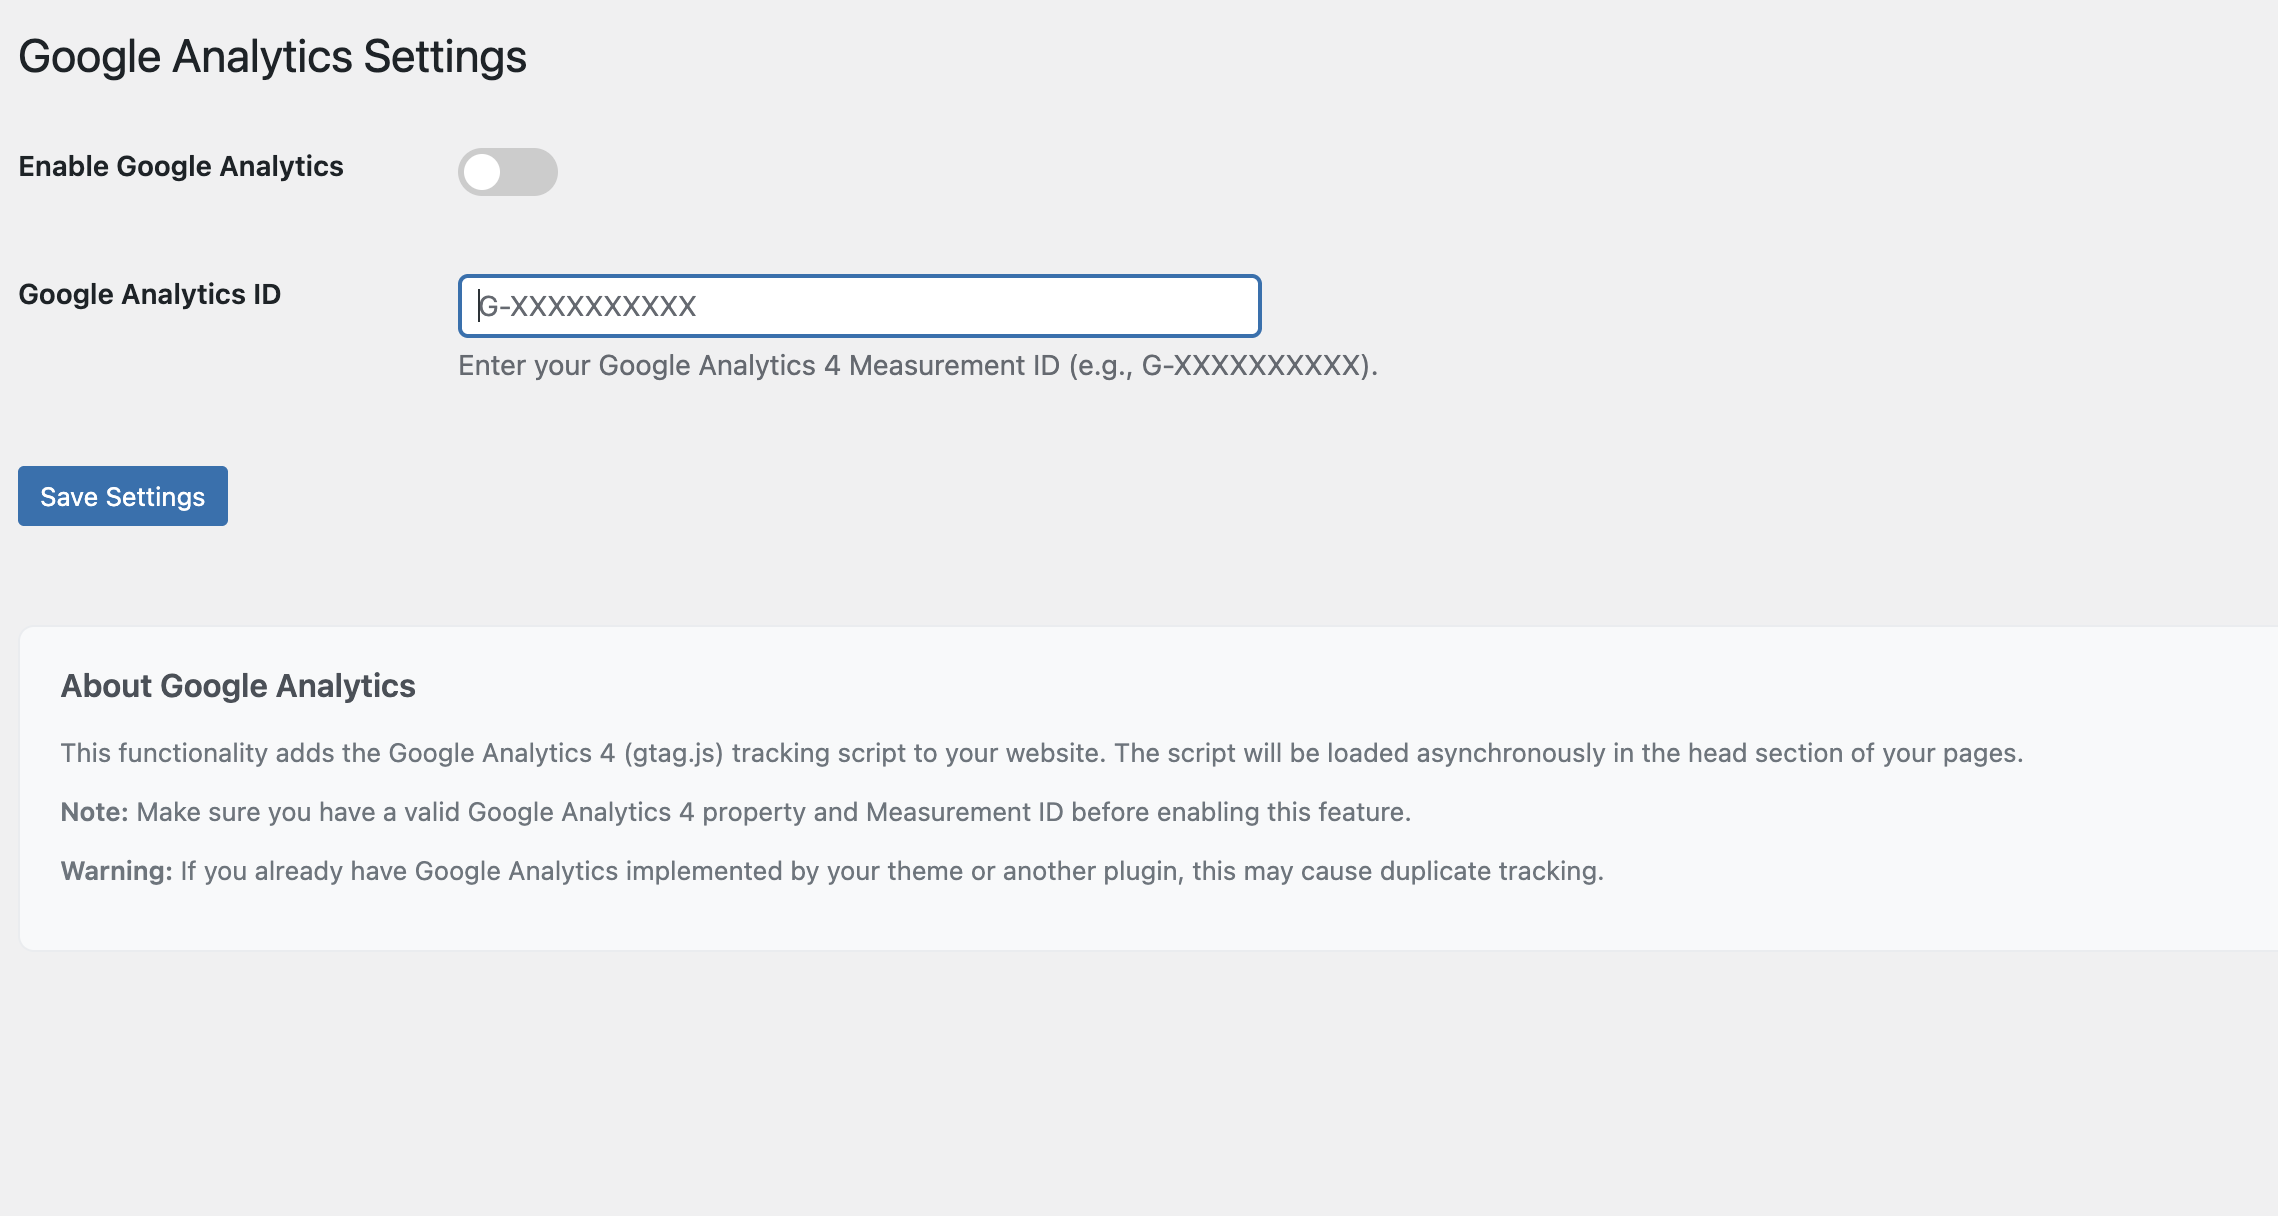Click "your theme or another plugin" in the warning
The width and height of the screenshot is (2278, 1216).
point(1005,871)
